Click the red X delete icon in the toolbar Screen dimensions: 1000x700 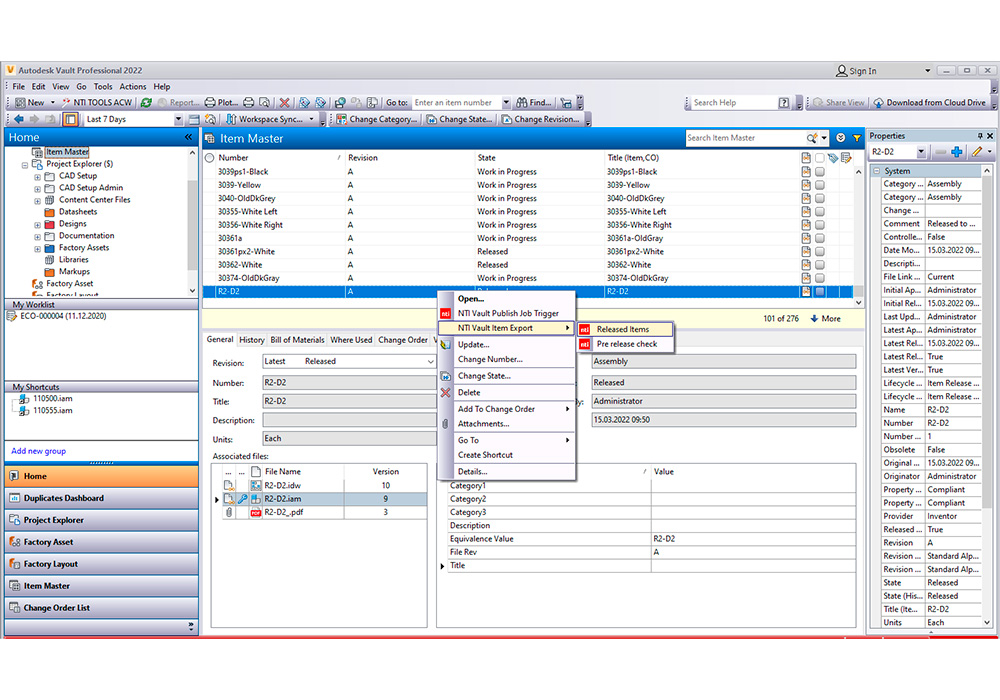pos(284,103)
